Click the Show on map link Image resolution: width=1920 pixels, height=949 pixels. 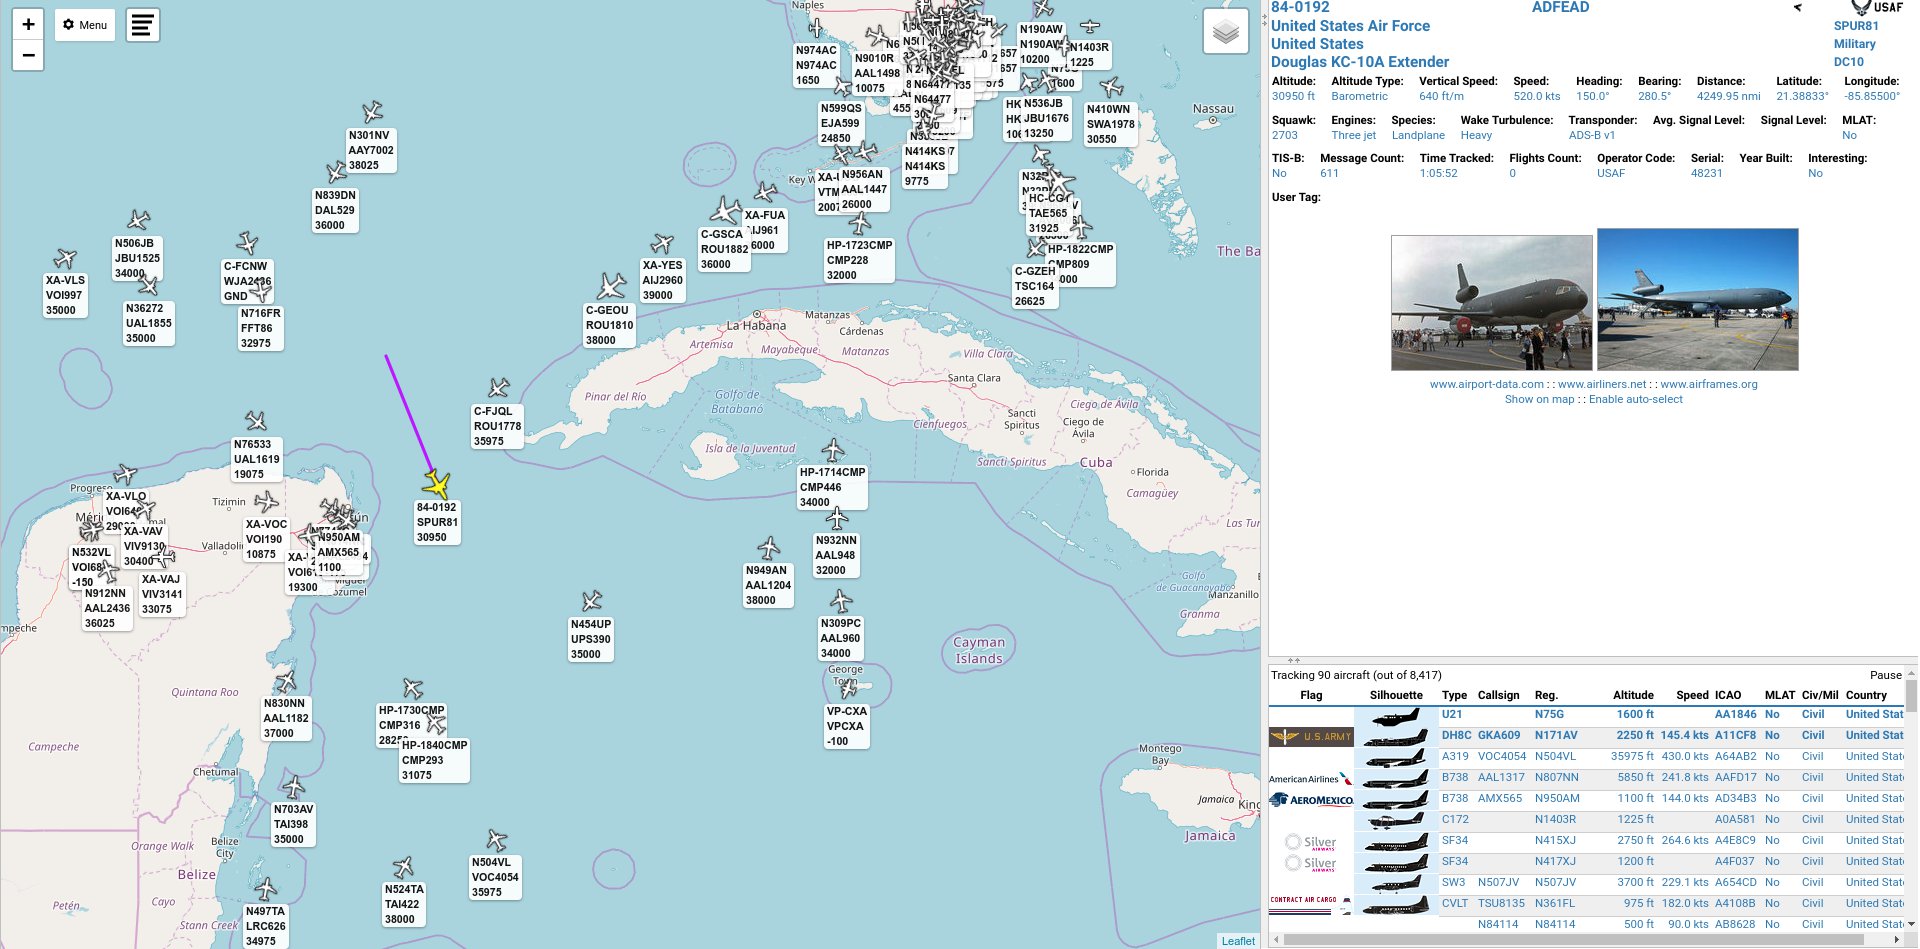pos(1539,399)
